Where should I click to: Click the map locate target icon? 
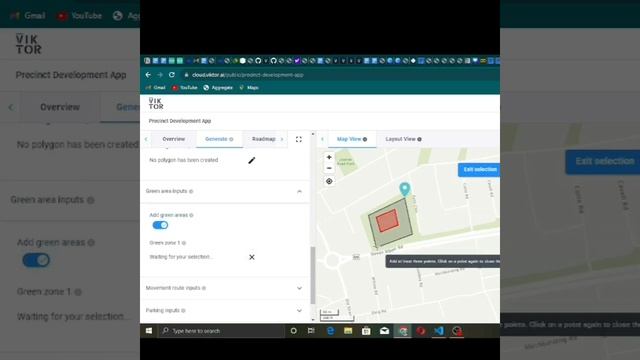(329, 181)
